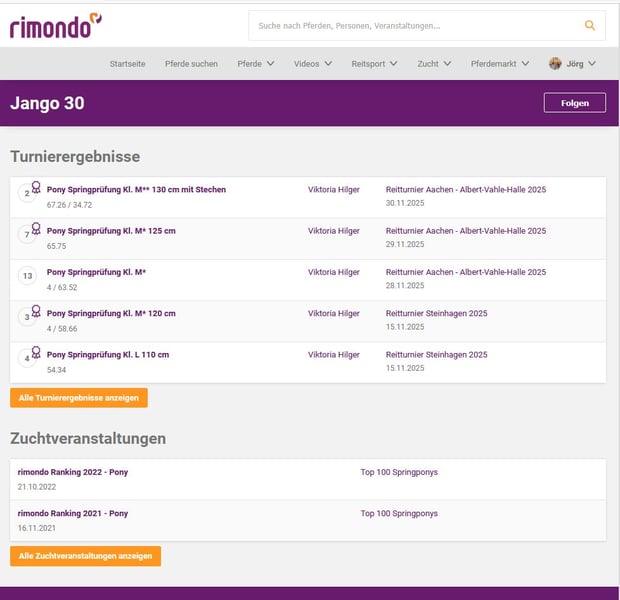Click the 3rd place rosette badge
The width and height of the screenshot is (620, 600).
coord(29,316)
